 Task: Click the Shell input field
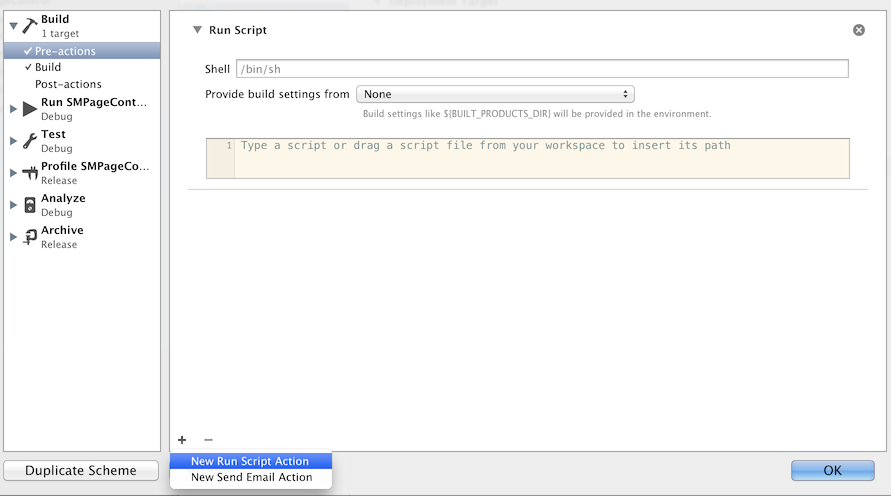click(542, 69)
